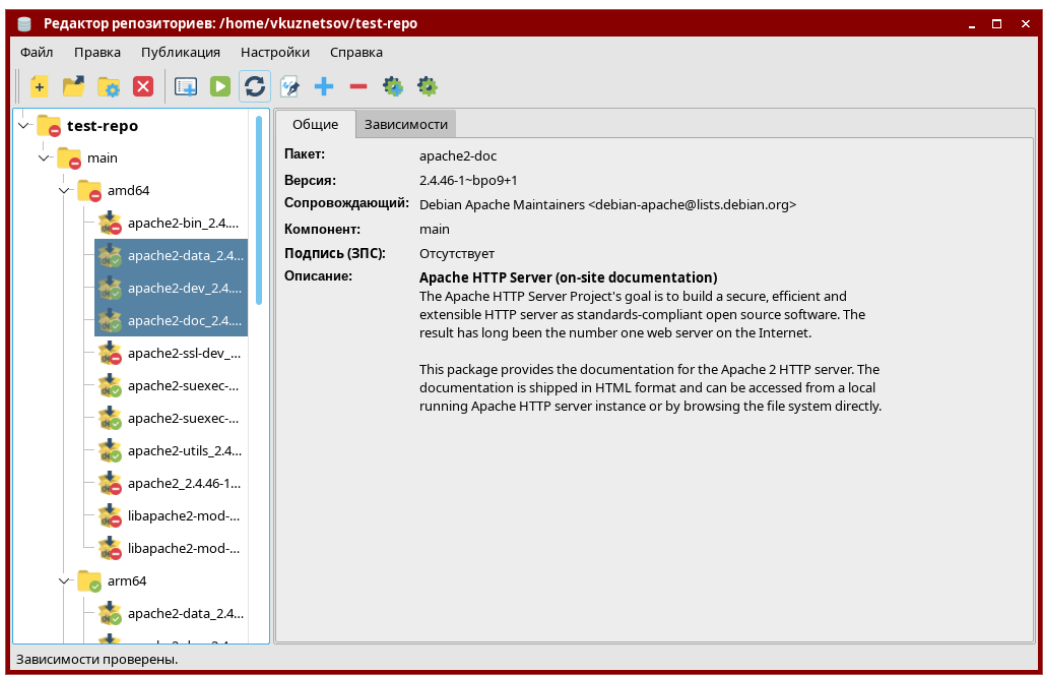Select apache2-utils package in amd64
The image size is (1050, 679).
[x=184, y=451]
